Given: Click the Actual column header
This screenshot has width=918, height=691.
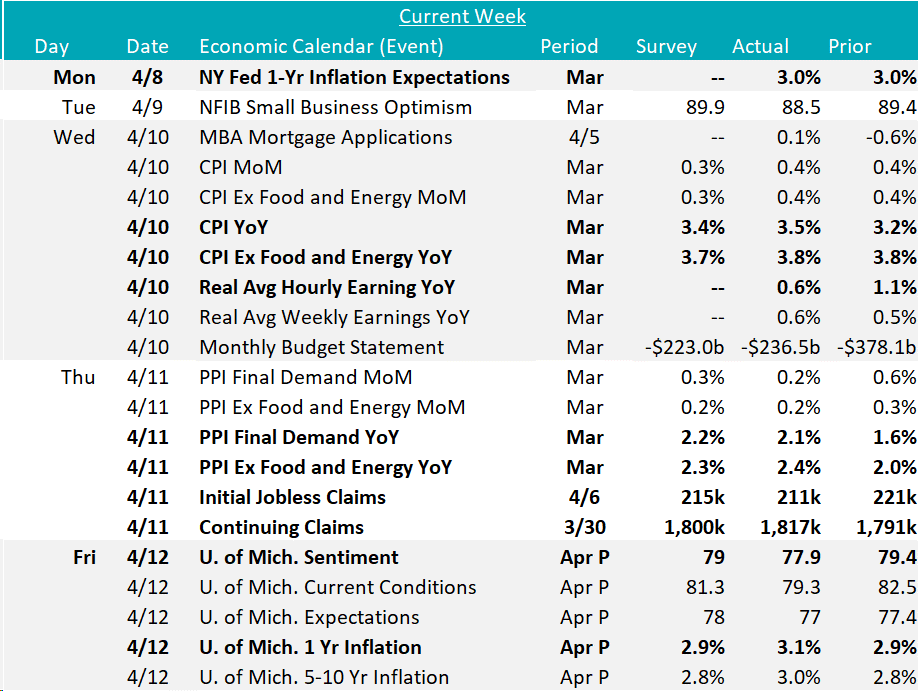Looking at the screenshot, I should (760, 47).
